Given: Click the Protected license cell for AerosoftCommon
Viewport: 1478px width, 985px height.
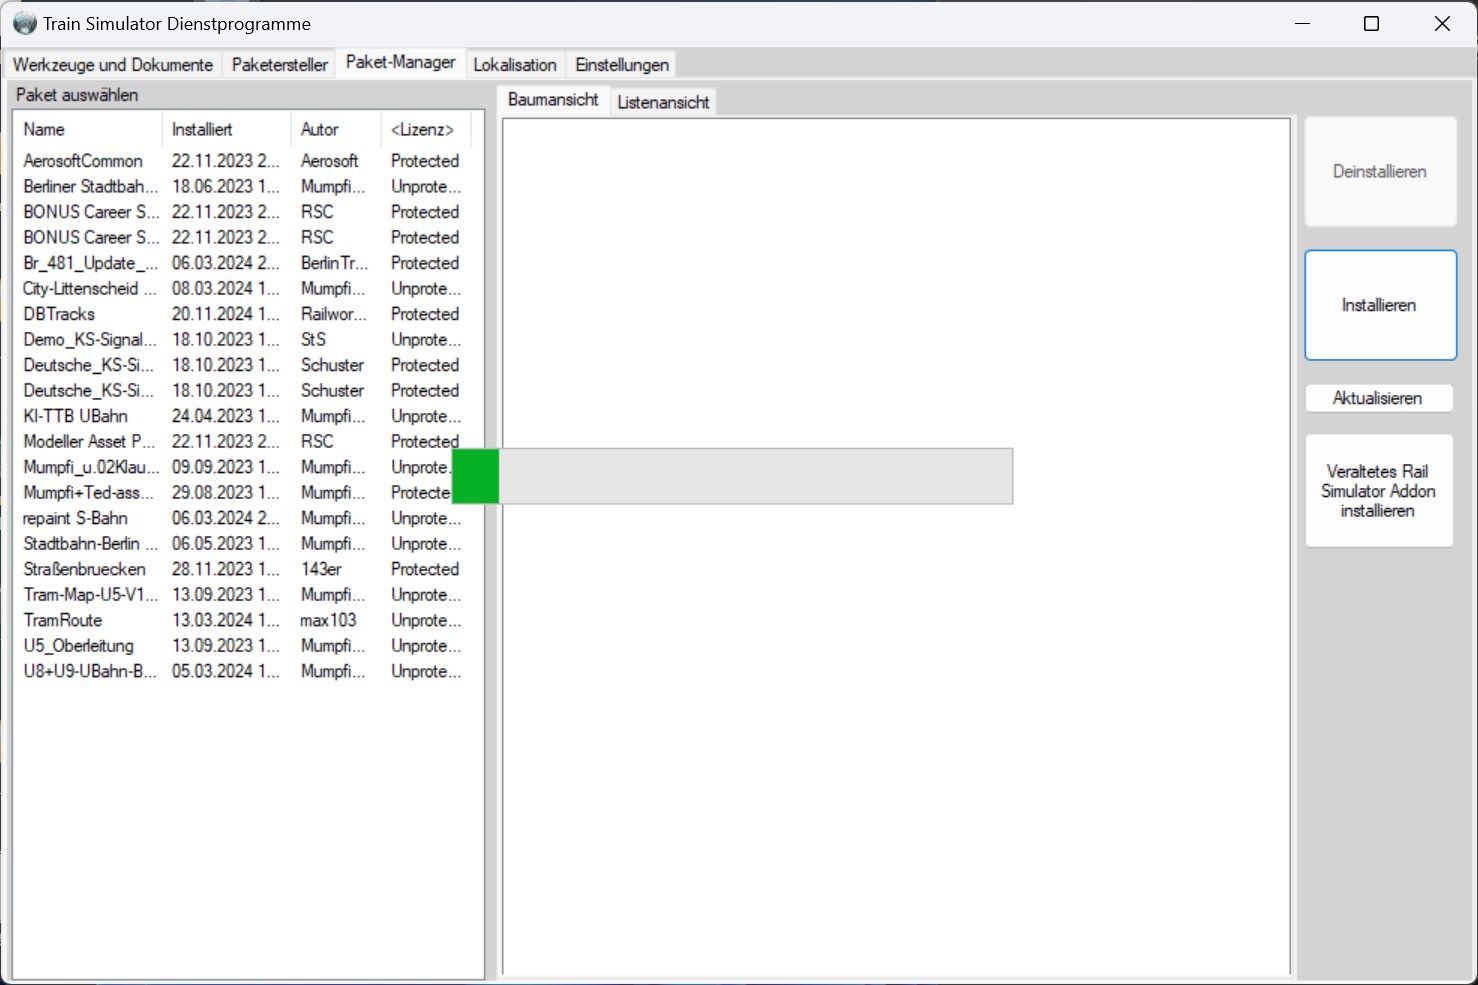Looking at the screenshot, I should pos(425,161).
